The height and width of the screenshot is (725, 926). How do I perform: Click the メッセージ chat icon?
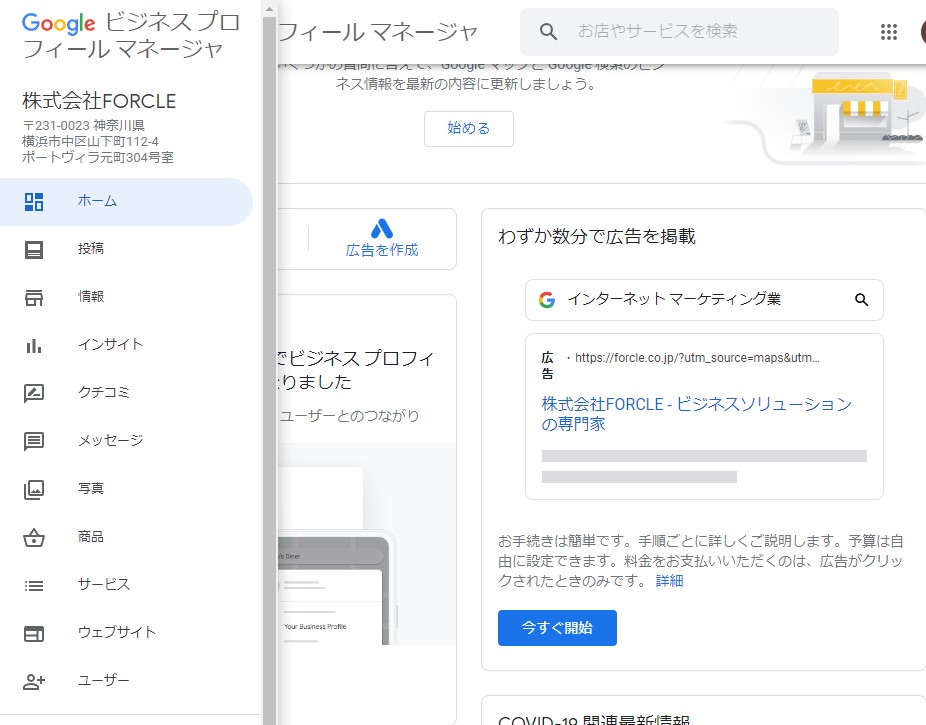(x=34, y=441)
